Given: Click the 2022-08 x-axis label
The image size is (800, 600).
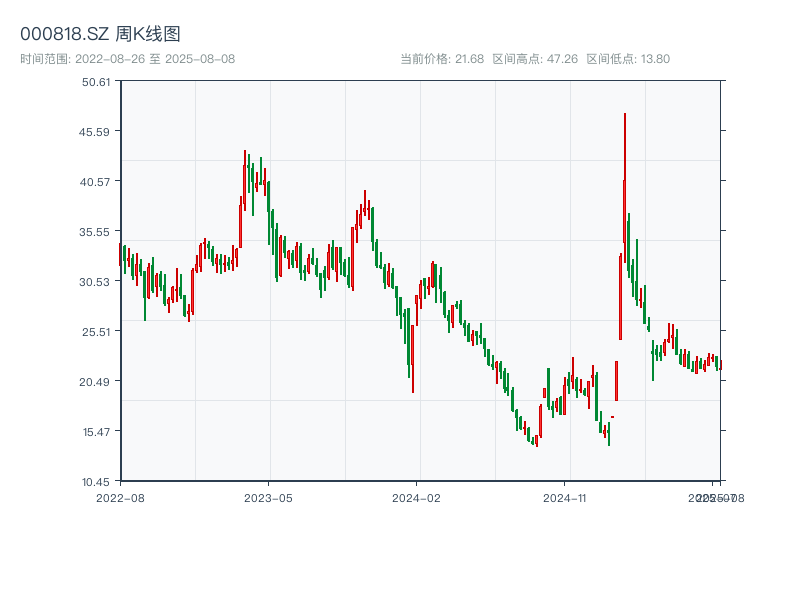Looking at the screenshot, I should (120, 498).
